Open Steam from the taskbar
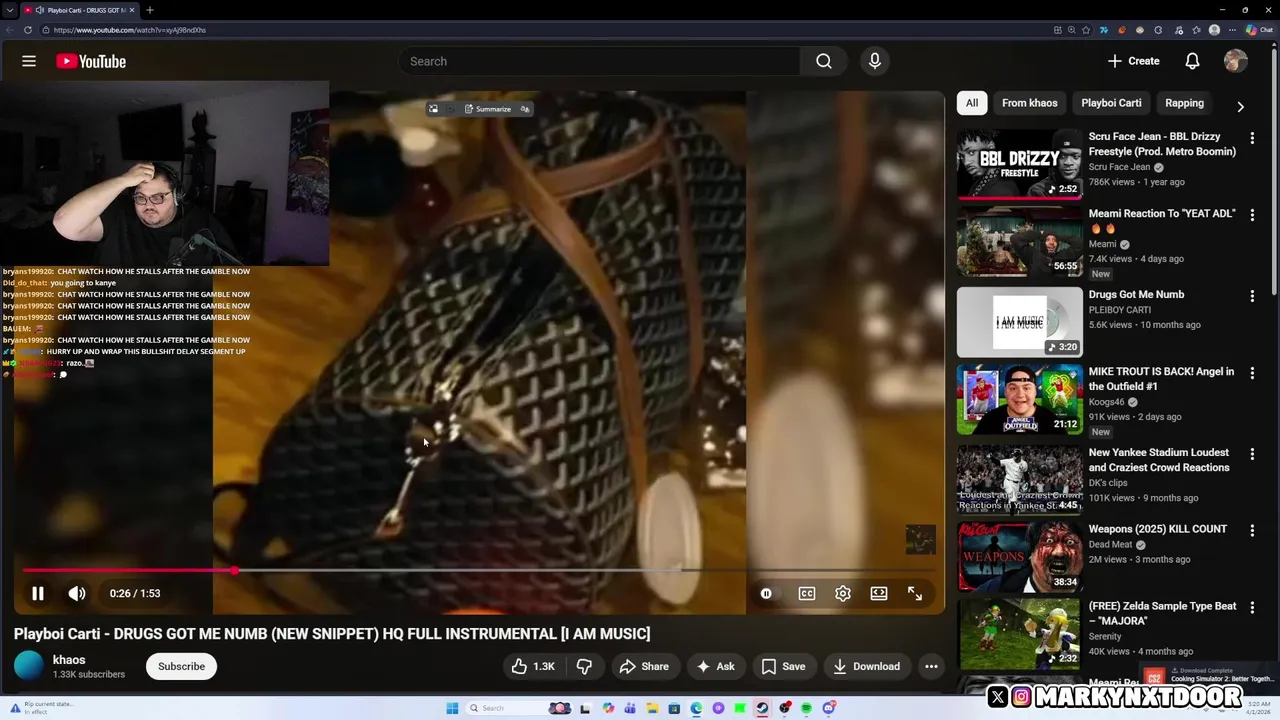The image size is (1280, 720). coord(762,708)
